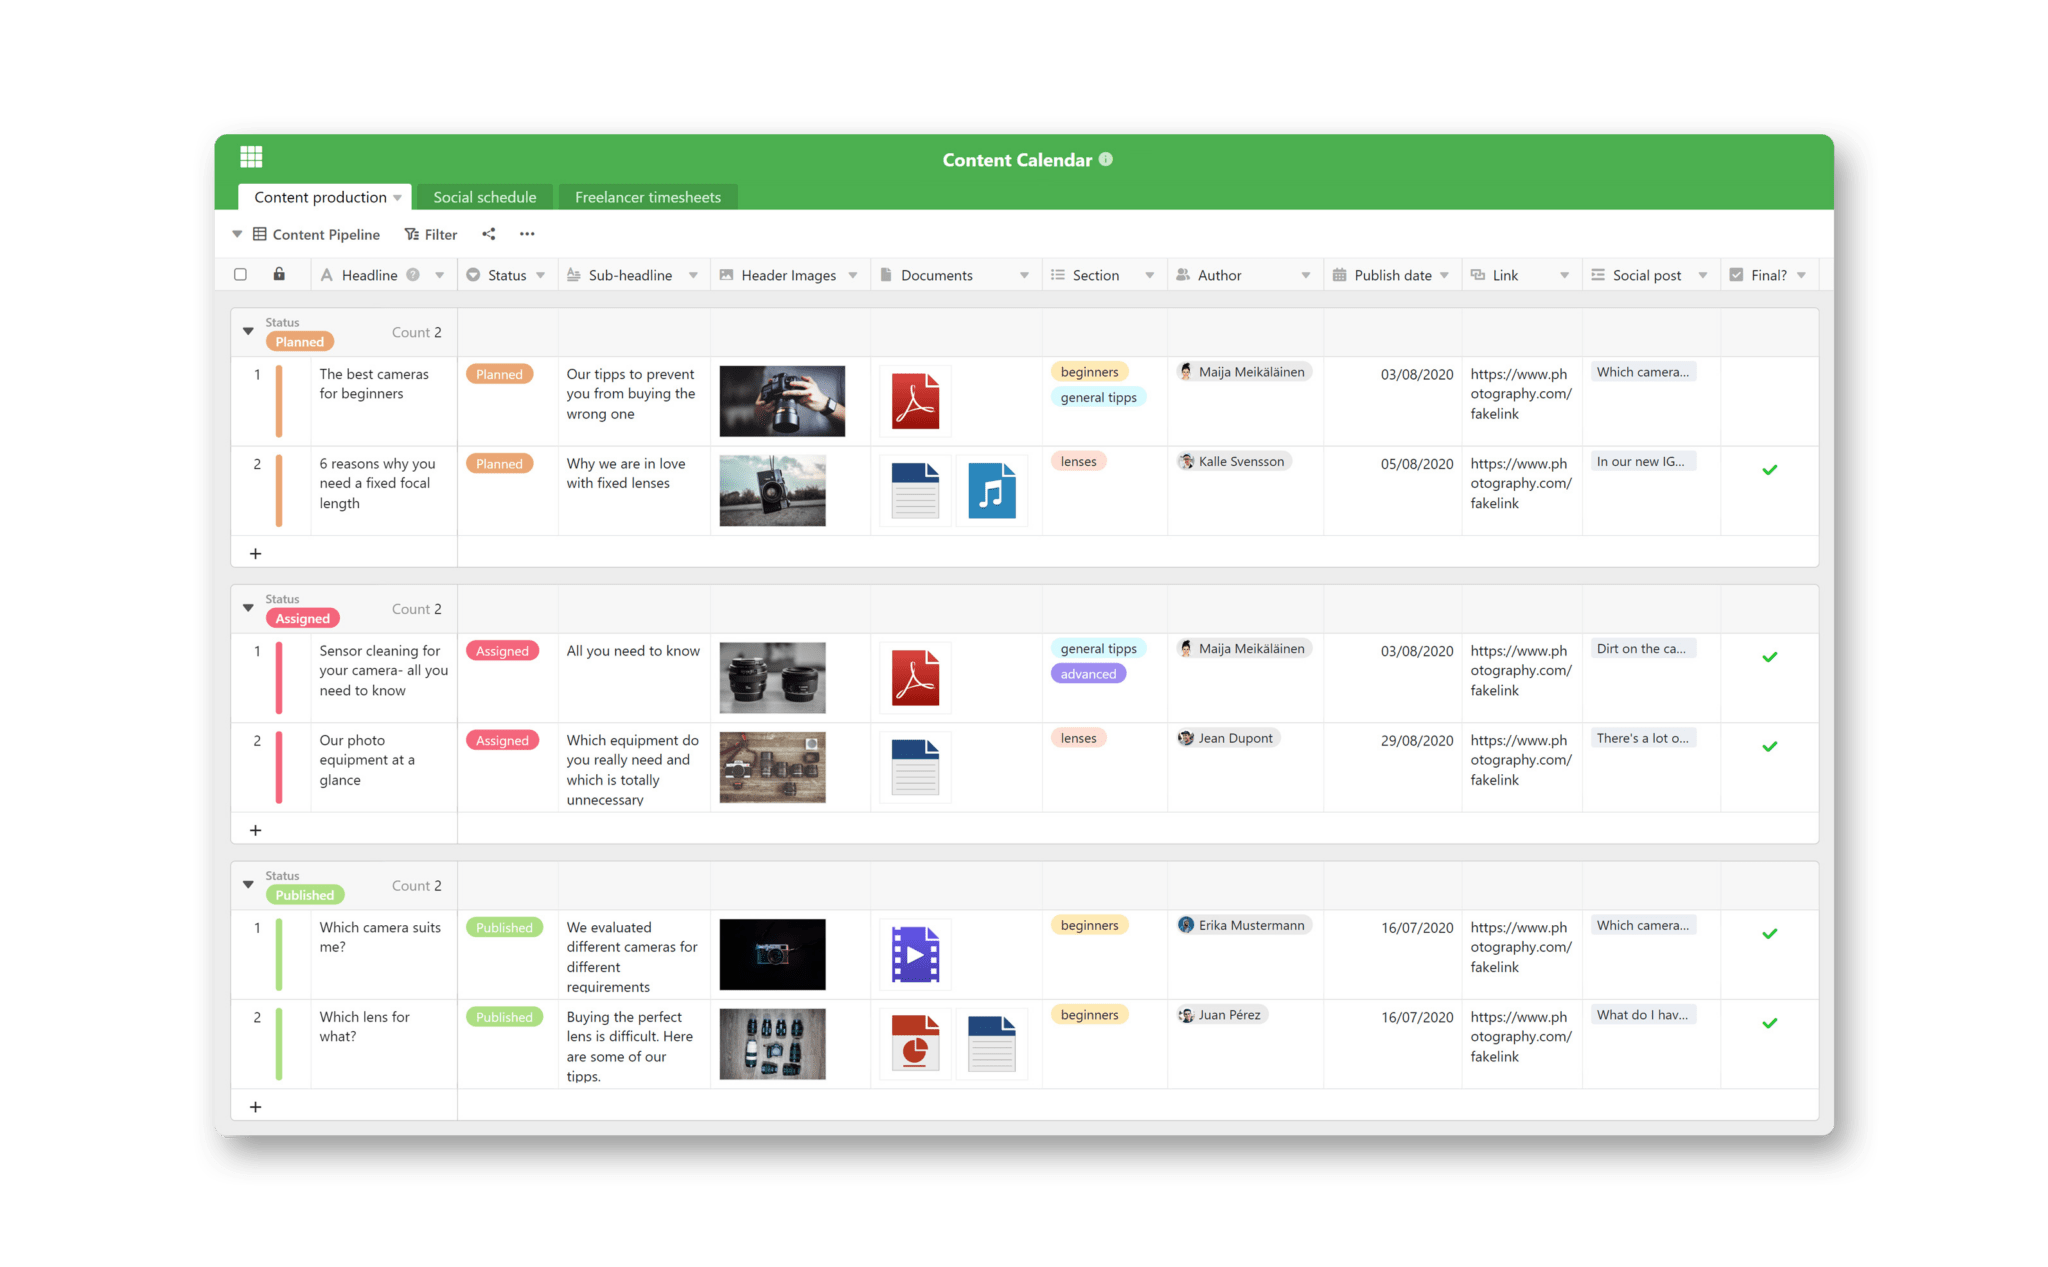Click the Share icon next to Filter
2048x1267 pixels.
click(488, 234)
